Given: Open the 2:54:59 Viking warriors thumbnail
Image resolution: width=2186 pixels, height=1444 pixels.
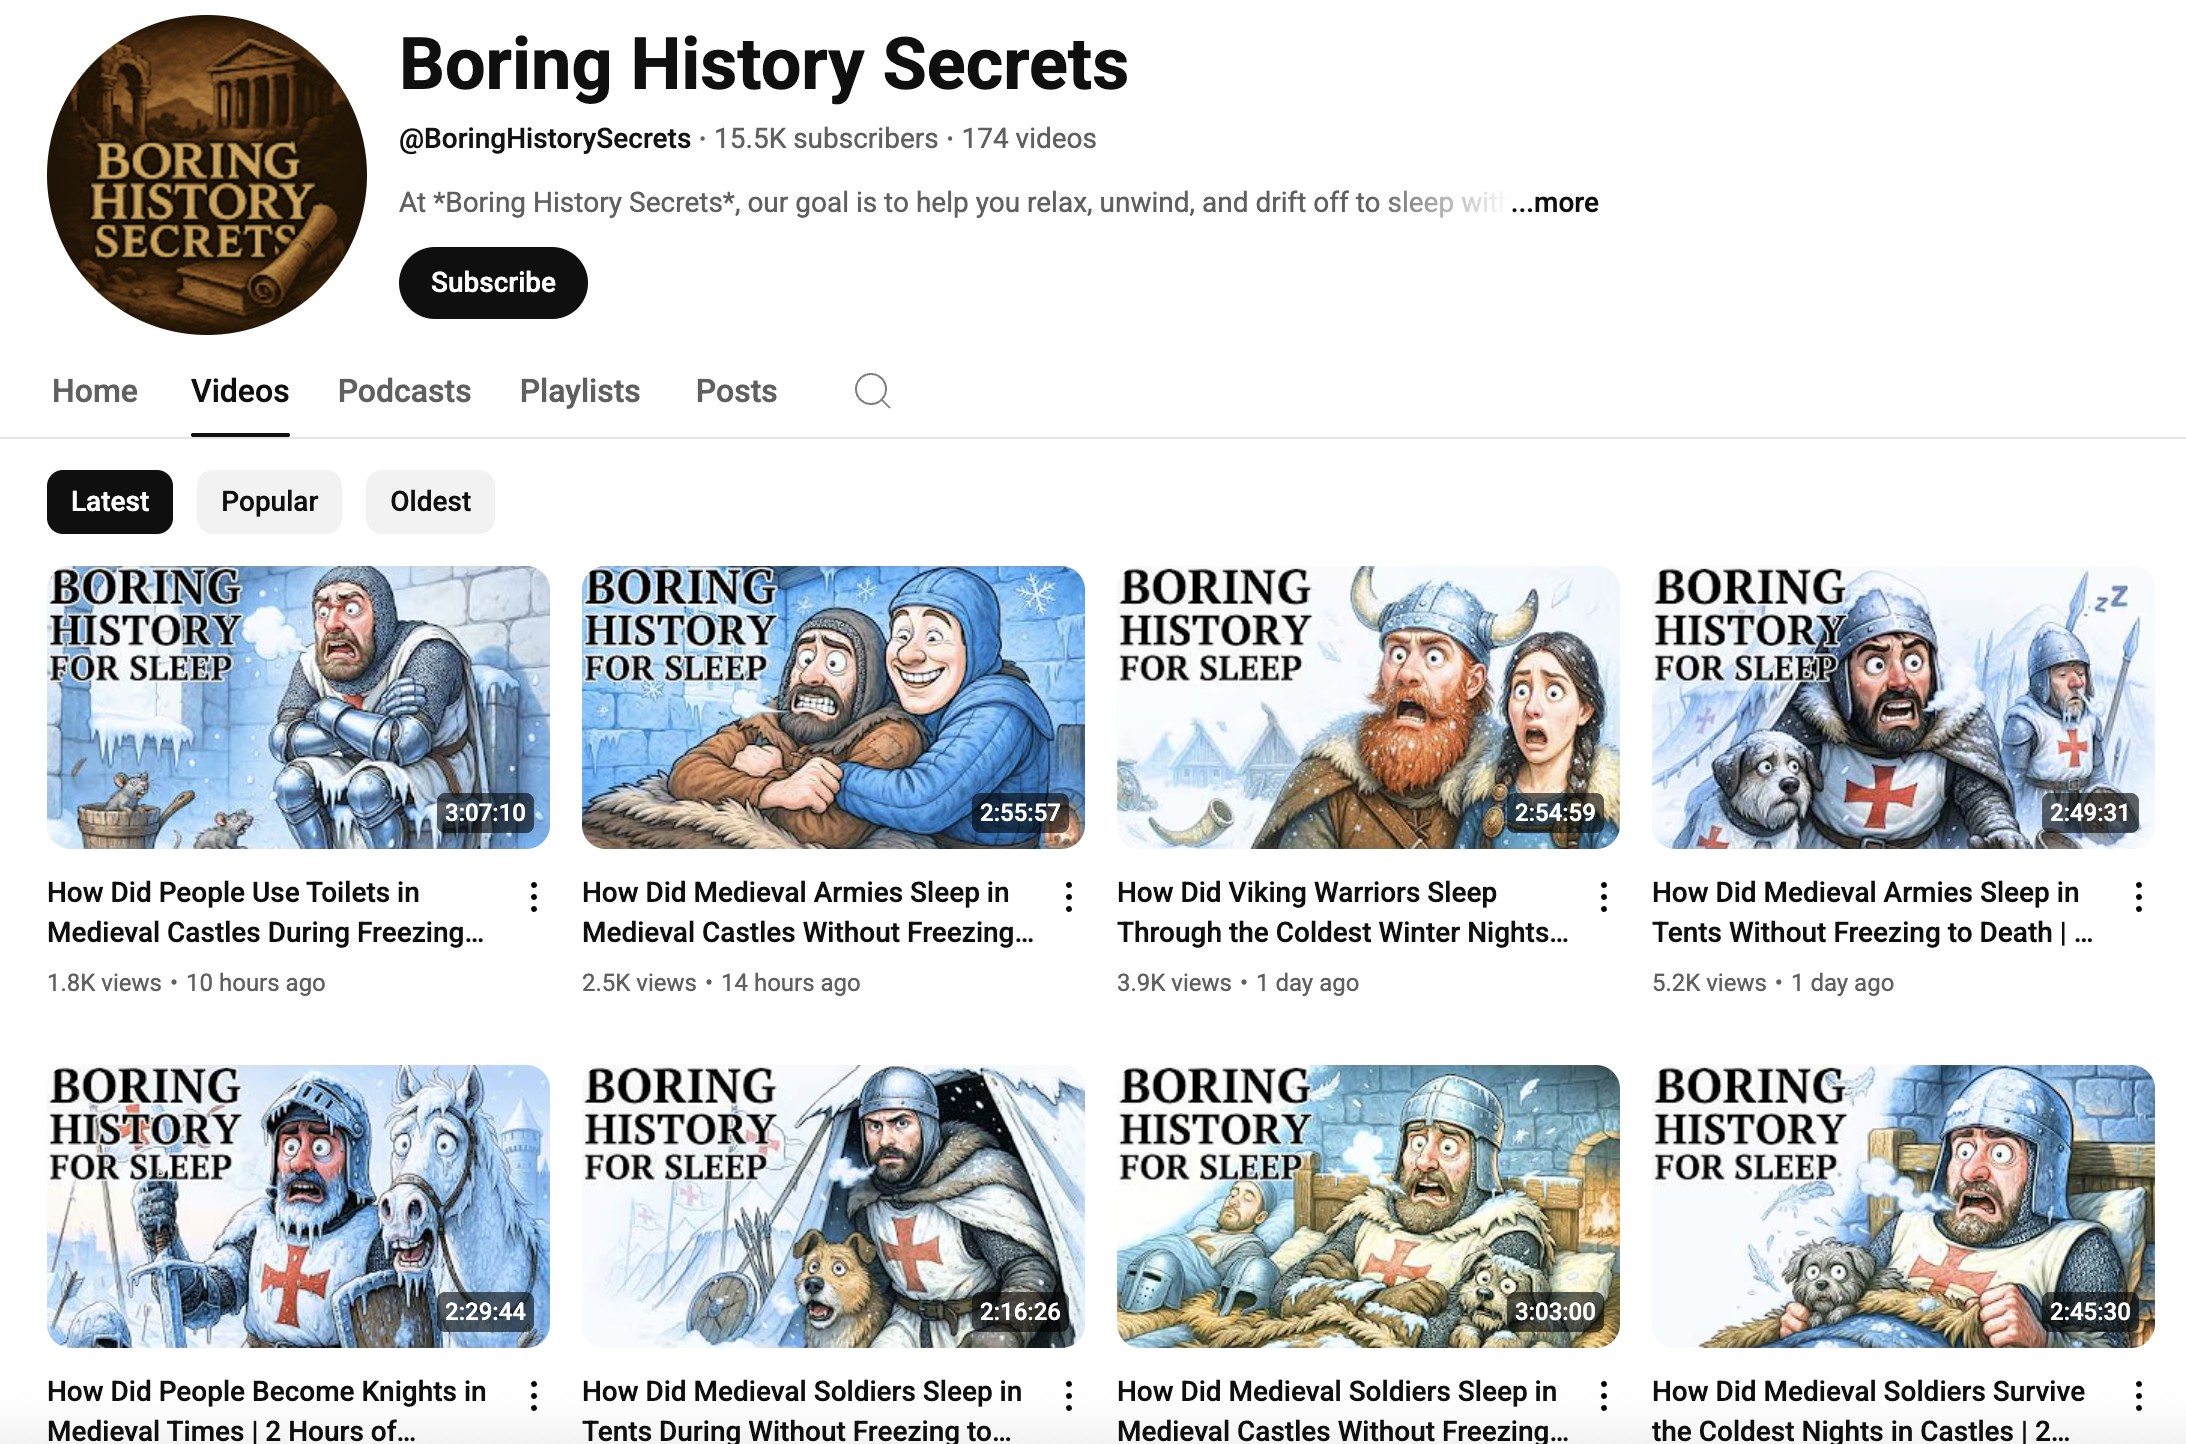Looking at the screenshot, I should [1368, 708].
